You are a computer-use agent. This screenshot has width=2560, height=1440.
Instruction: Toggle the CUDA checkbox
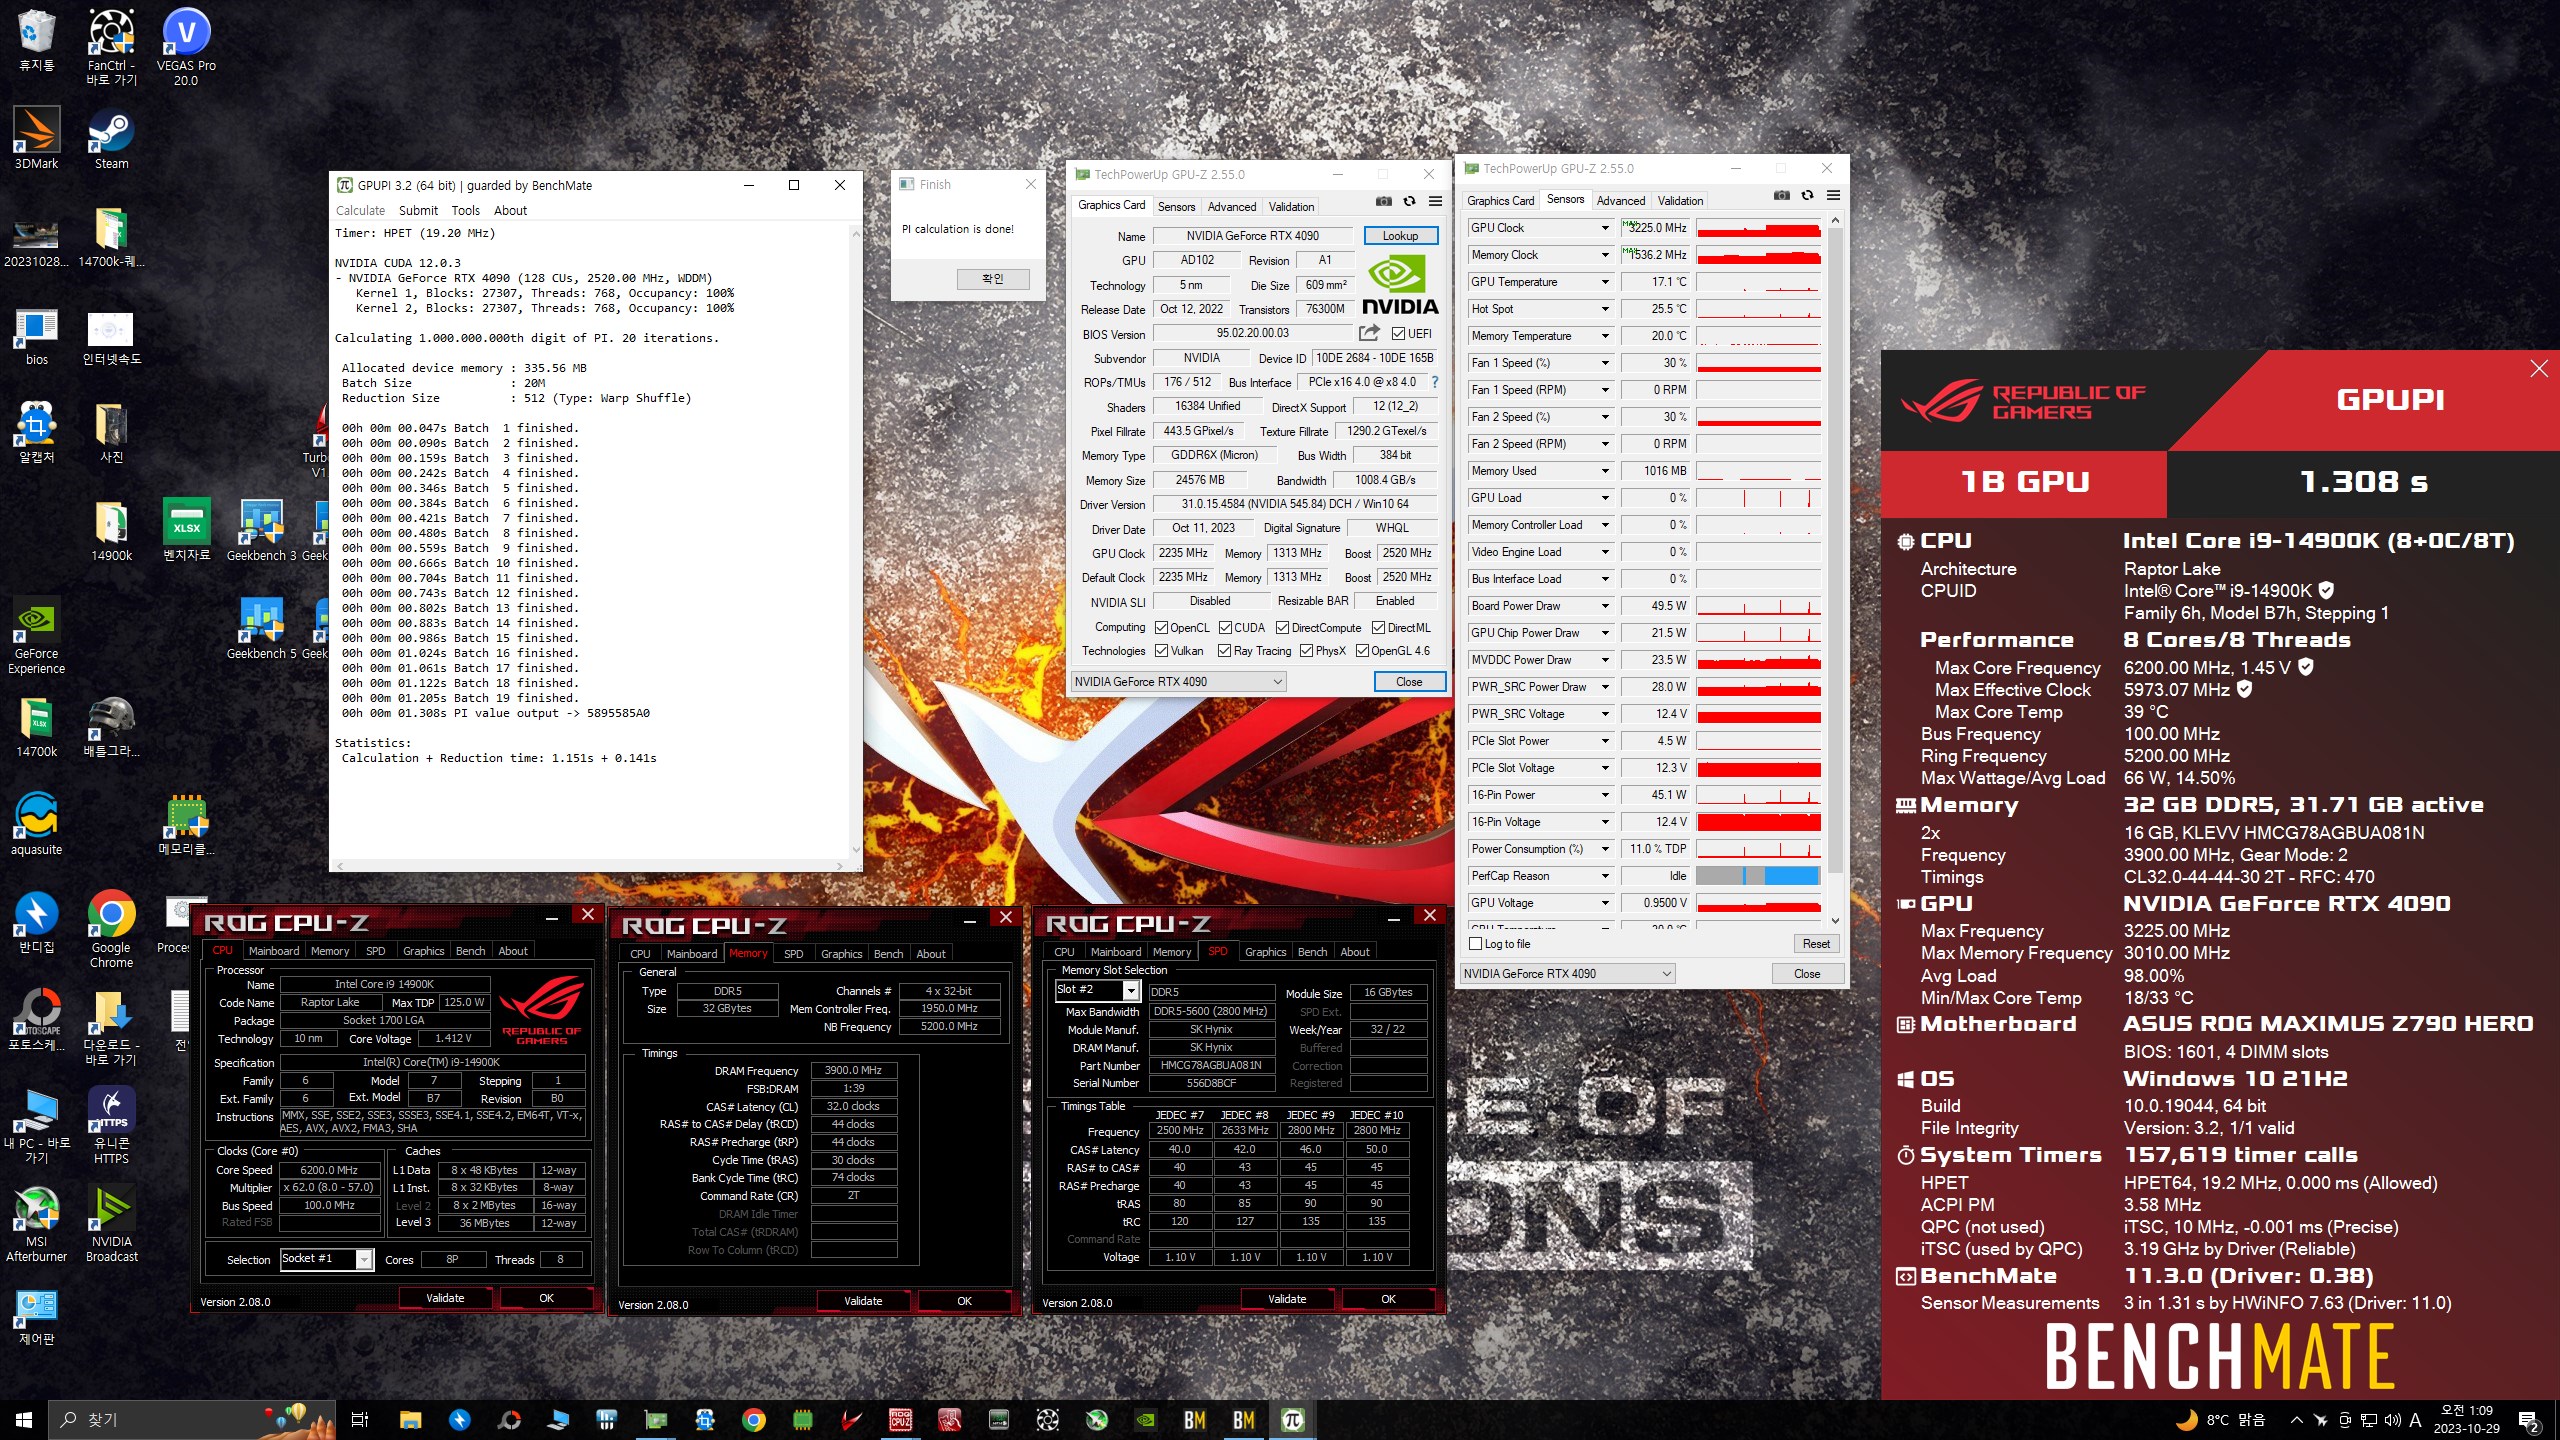point(1225,628)
